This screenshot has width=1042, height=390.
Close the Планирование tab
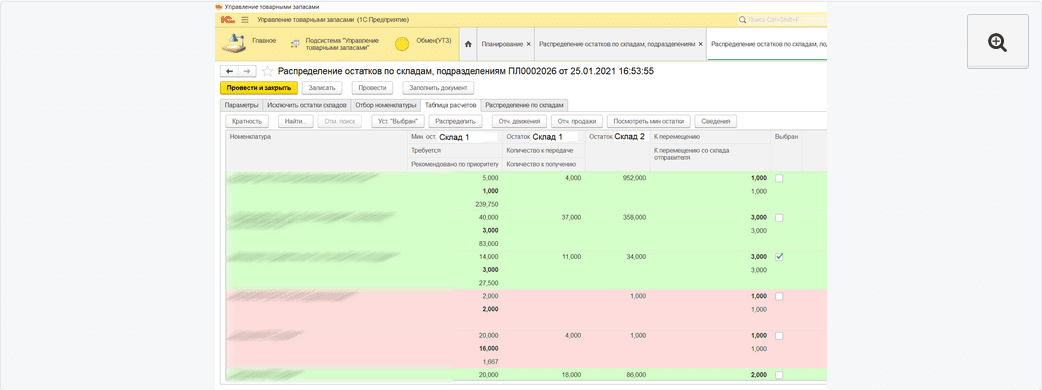coord(528,44)
